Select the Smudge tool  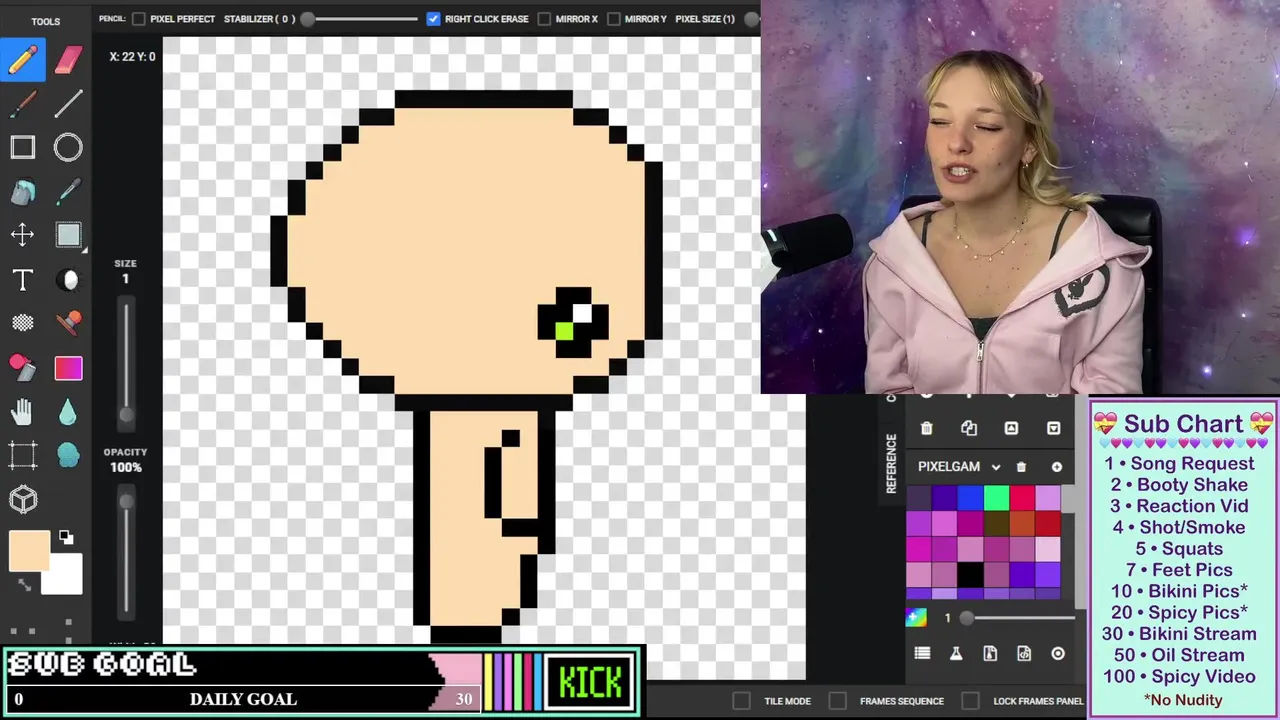pos(68,455)
